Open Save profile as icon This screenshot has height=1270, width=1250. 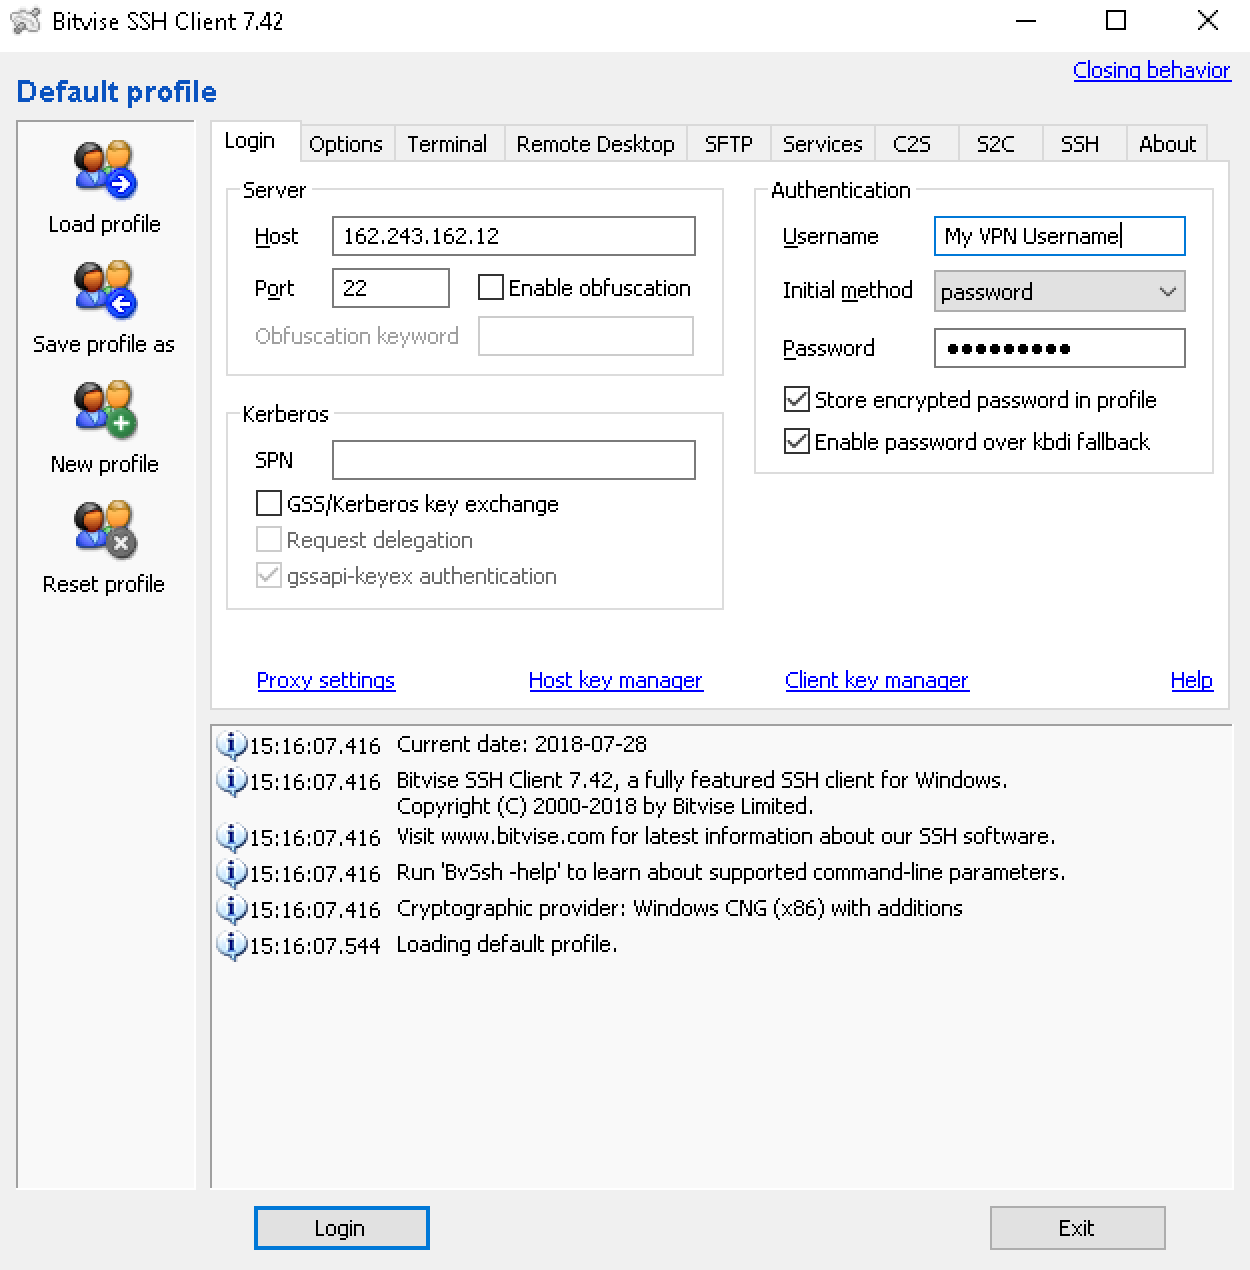tap(105, 290)
